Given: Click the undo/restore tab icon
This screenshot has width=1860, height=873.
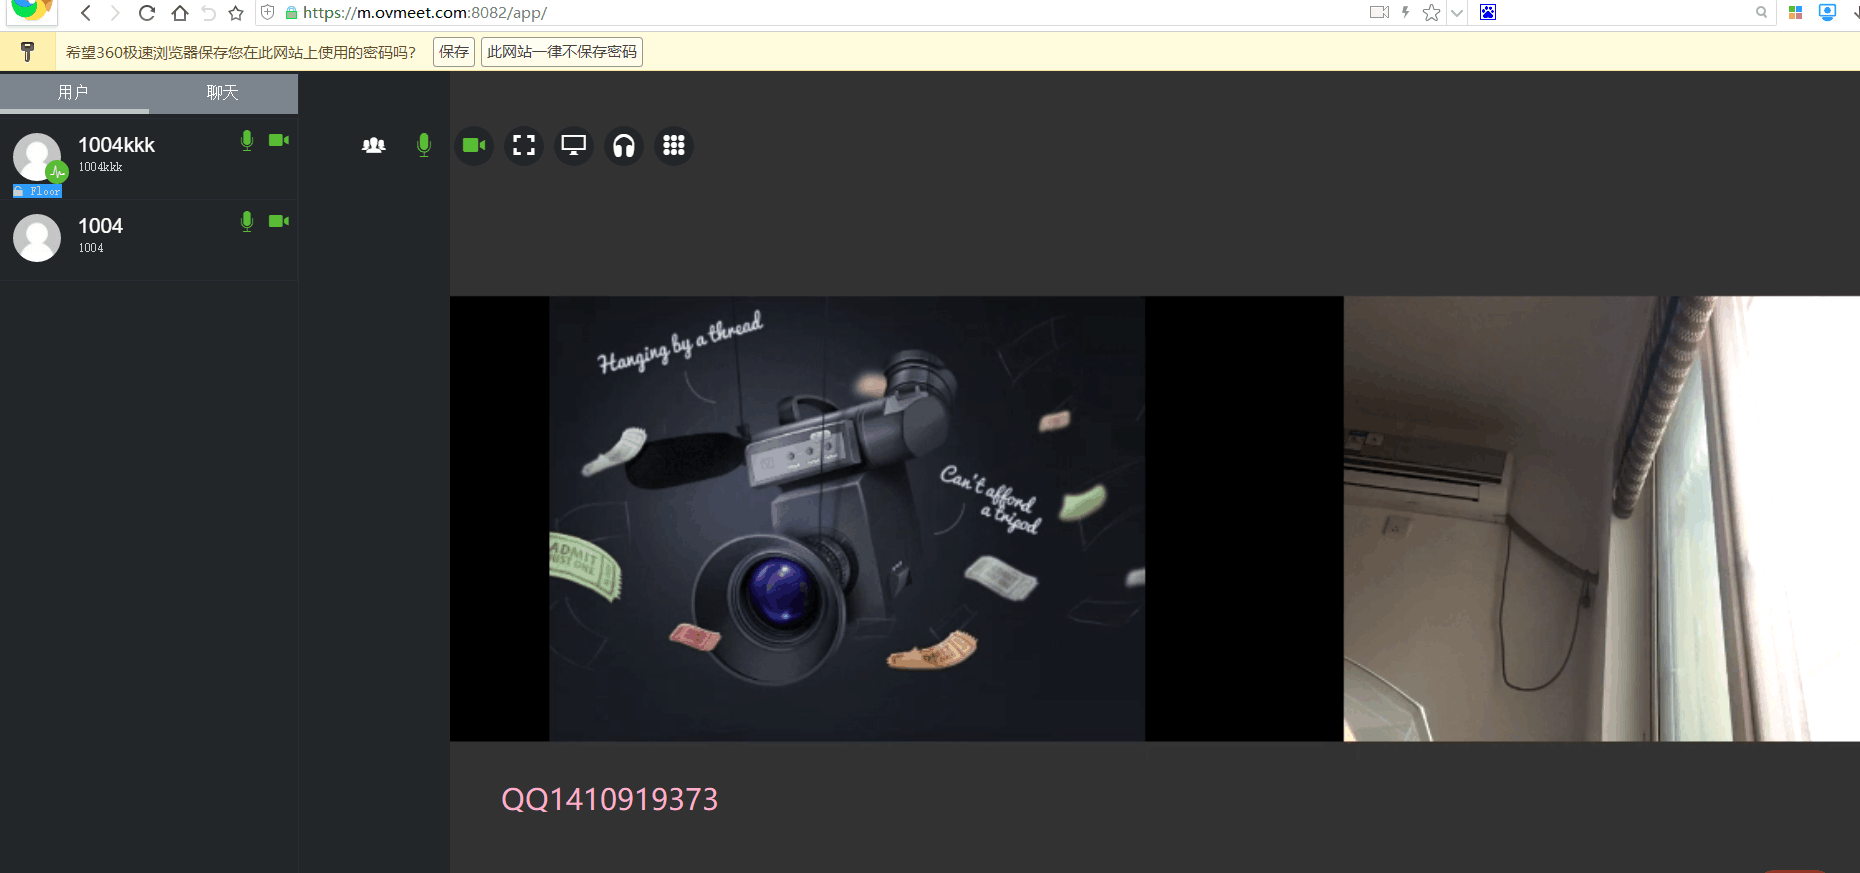Looking at the screenshot, I should point(208,13).
